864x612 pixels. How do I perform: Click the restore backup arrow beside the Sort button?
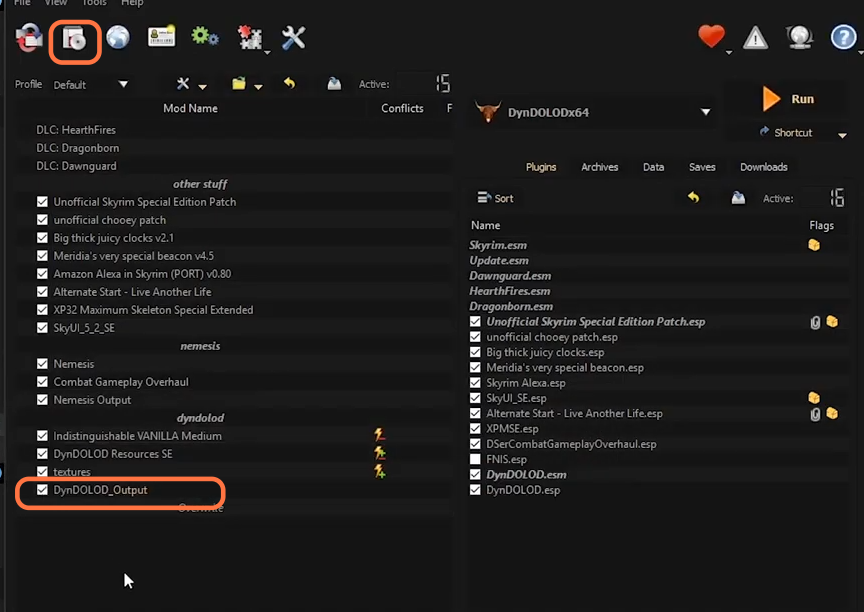coord(694,197)
